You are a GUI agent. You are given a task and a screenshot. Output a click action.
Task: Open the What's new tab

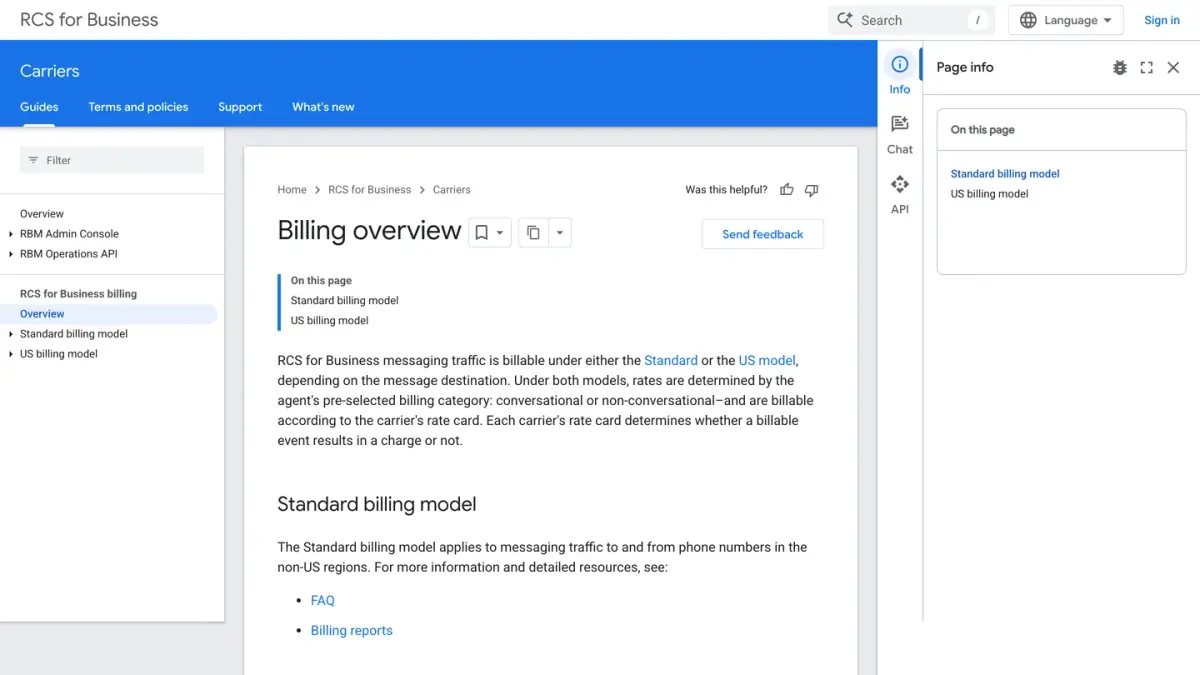pos(323,107)
